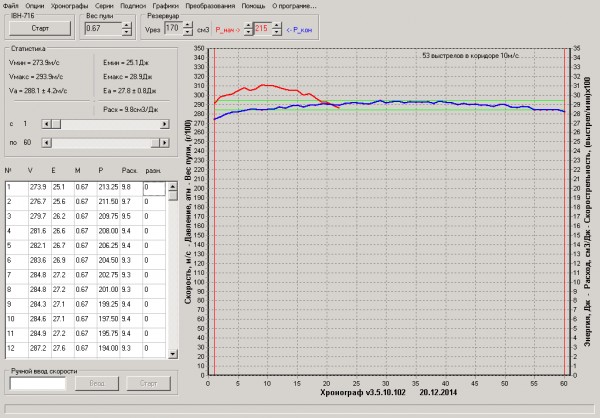Select pressure cell 209.75 in row 3
The width and height of the screenshot is (600, 418).
(108, 216)
